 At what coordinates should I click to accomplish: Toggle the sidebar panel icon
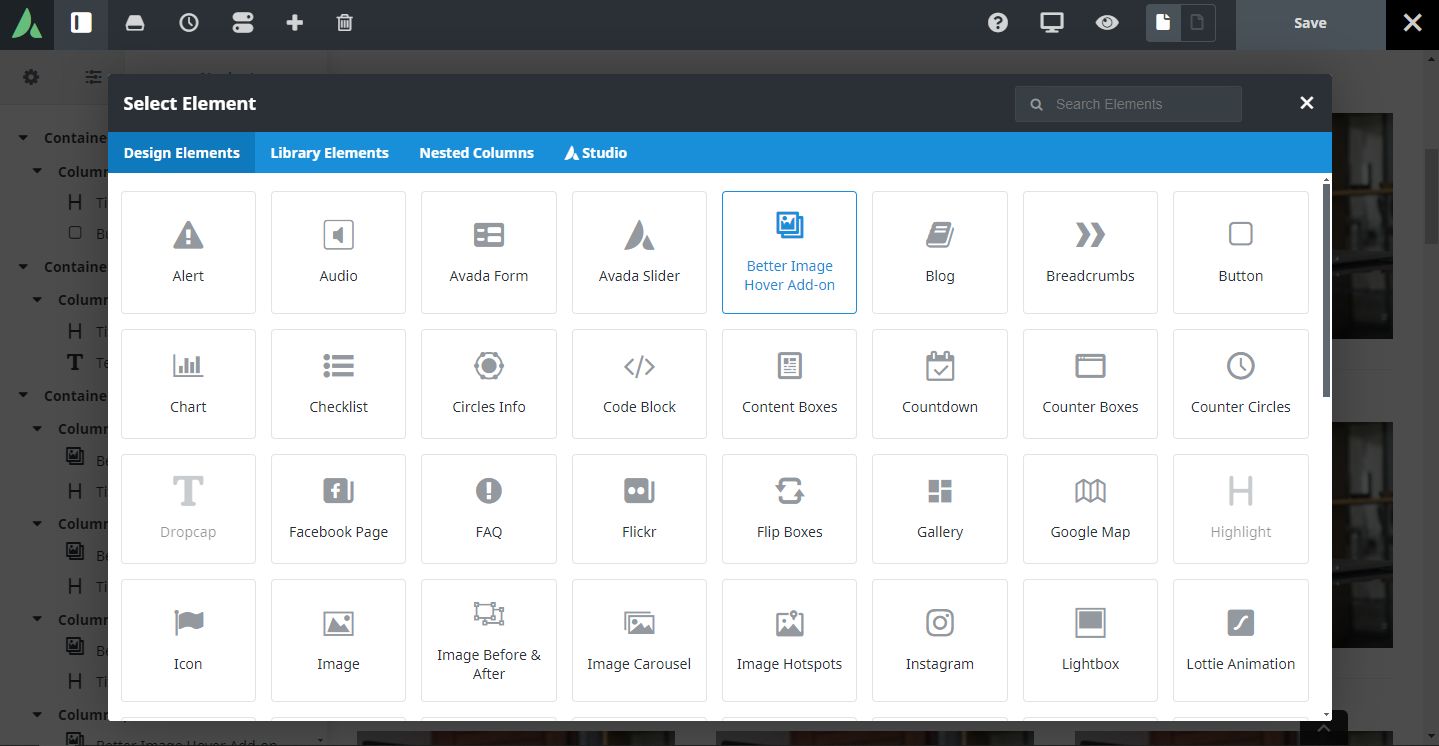81,23
